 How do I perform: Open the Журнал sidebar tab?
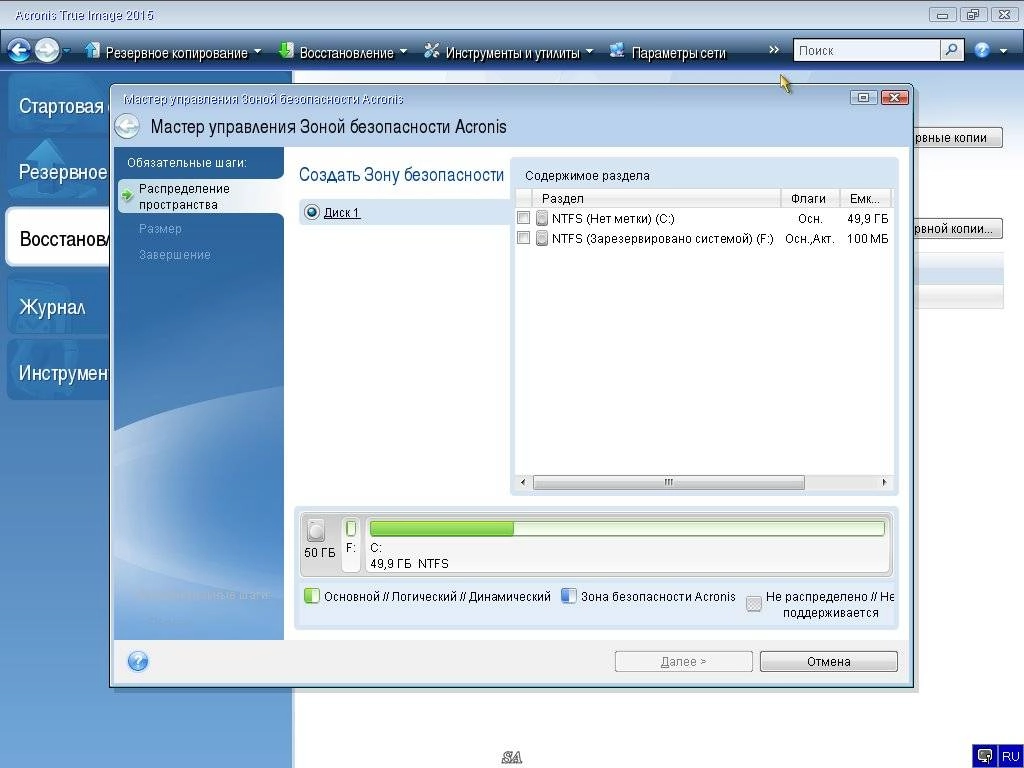pyautogui.click(x=58, y=306)
